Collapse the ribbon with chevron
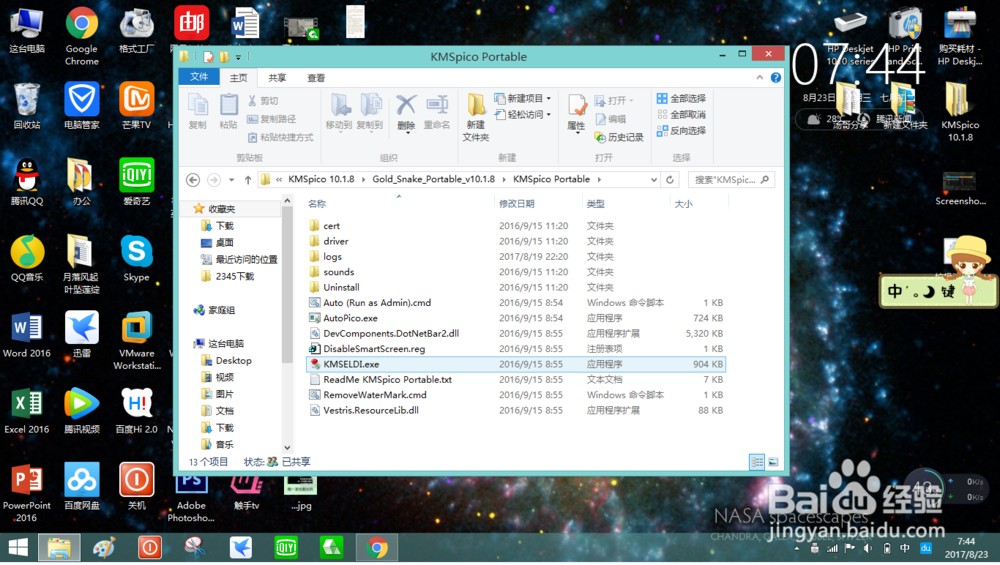 click(x=760, y=78)
